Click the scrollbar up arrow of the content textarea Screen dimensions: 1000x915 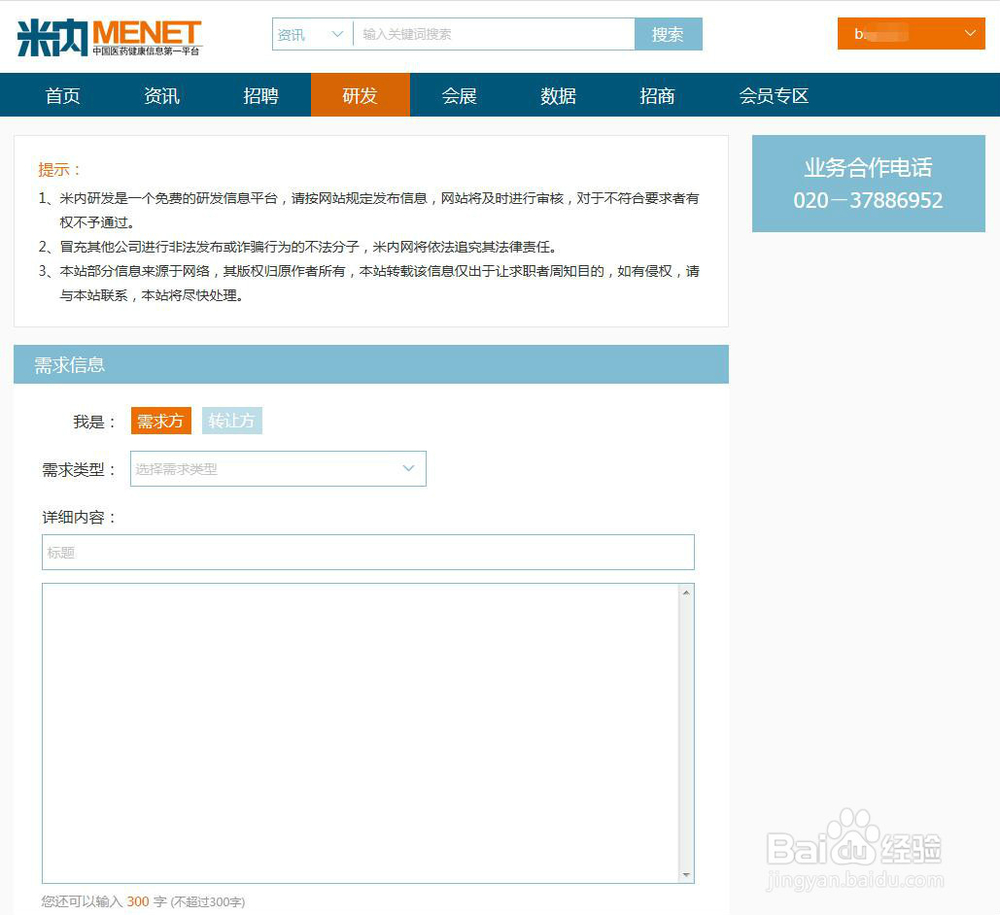click(688, 590)
